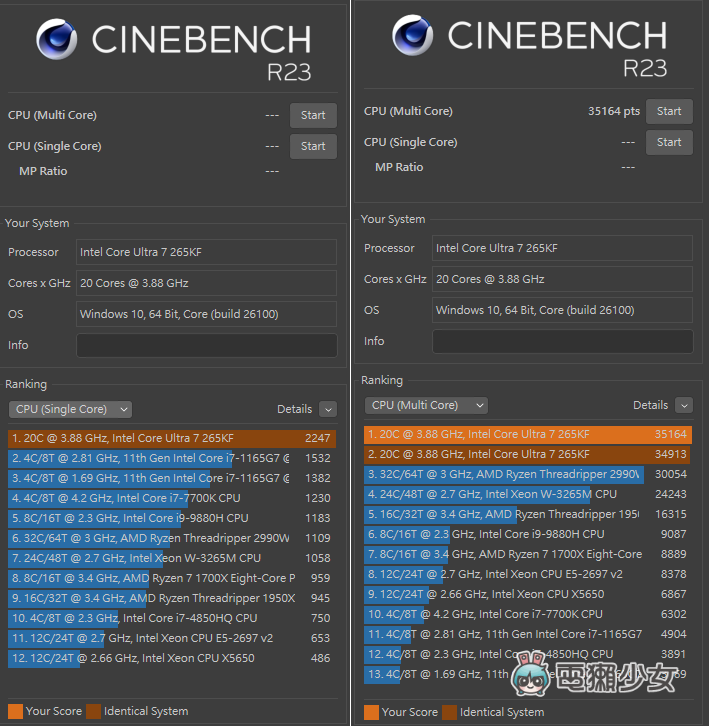This screenshot has height=726, width=709.
Task: Start the Multi Core test in right window
Action: [x=669, y=111]
